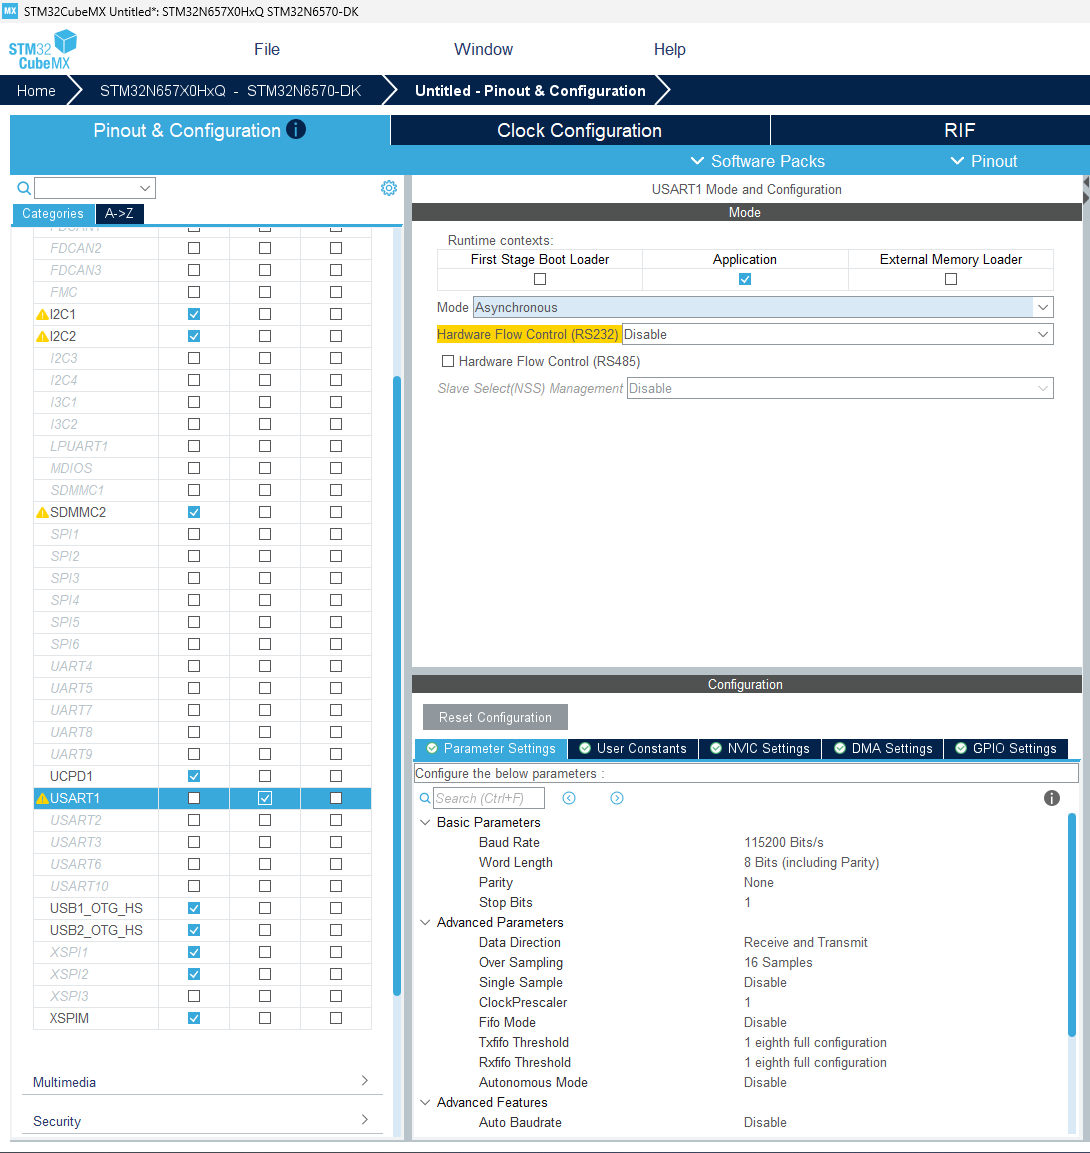The image size is (1090, 1153).
Task: Select the USB1_OTG_HS peripheral row
Action: (x=202, y=908)
